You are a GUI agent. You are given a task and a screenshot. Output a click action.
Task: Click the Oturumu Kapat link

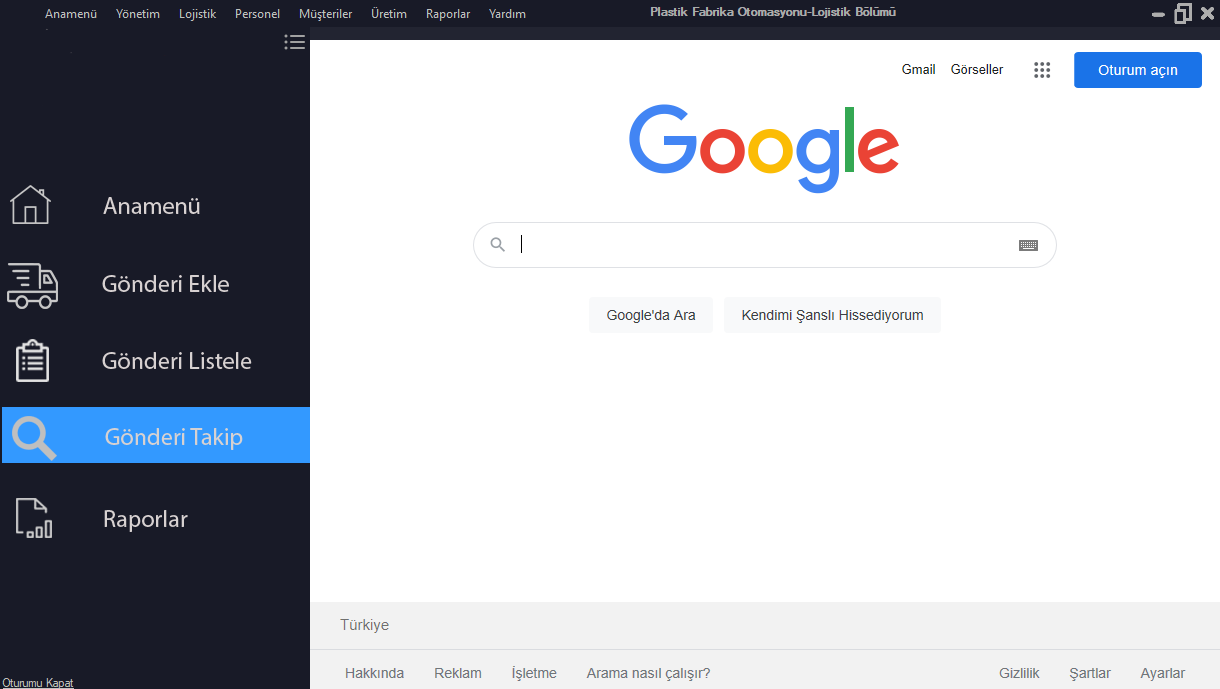(38, 683)
